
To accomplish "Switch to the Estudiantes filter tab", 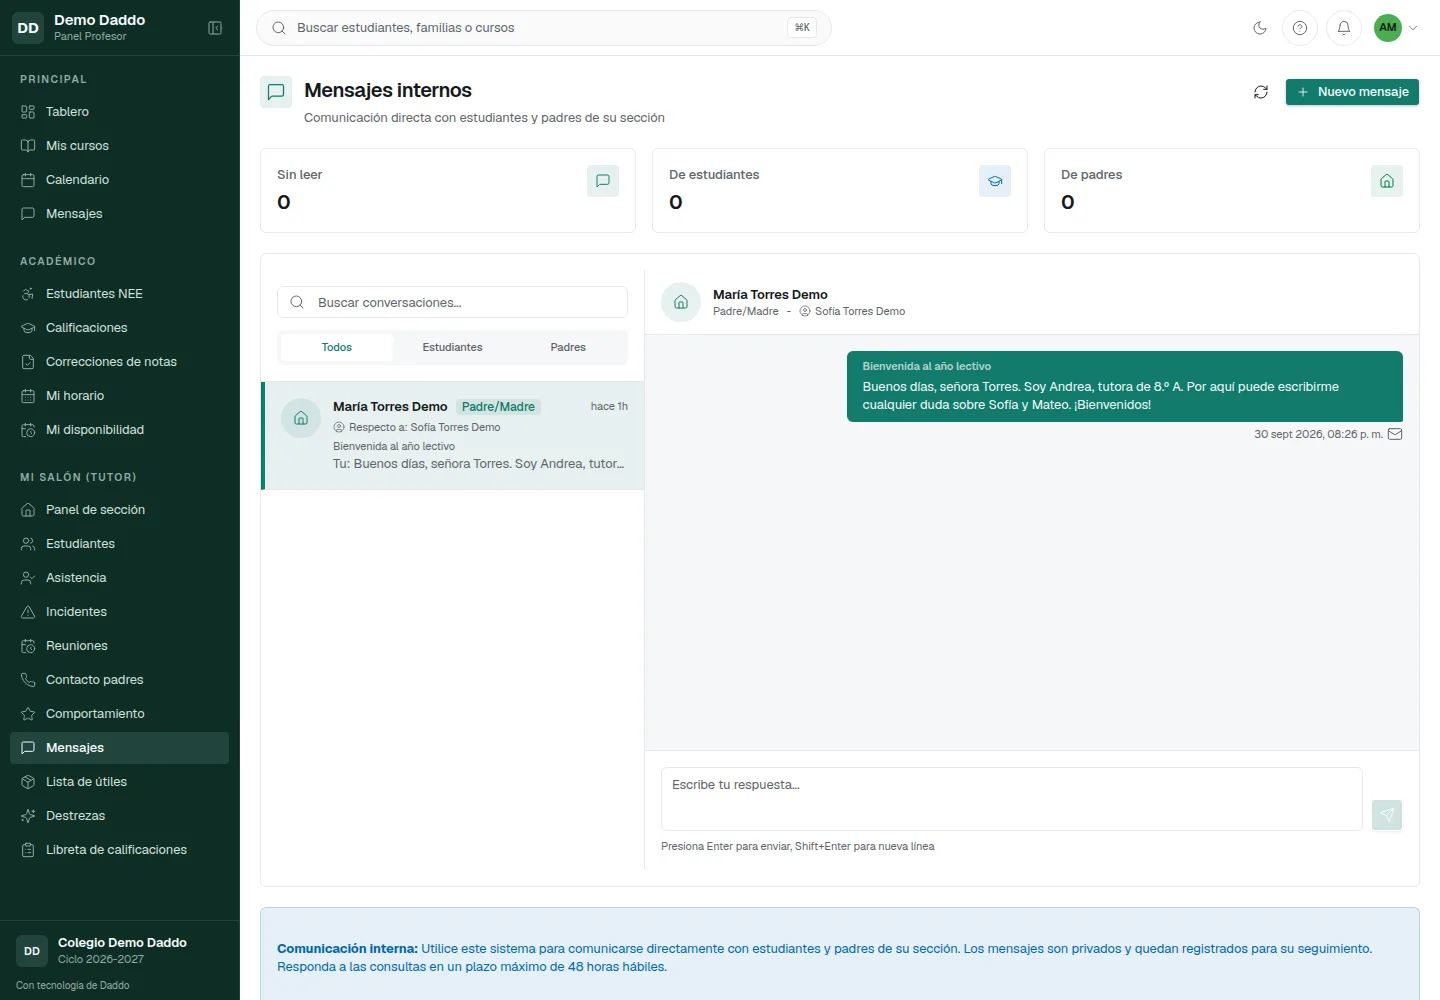I will 452,347.
